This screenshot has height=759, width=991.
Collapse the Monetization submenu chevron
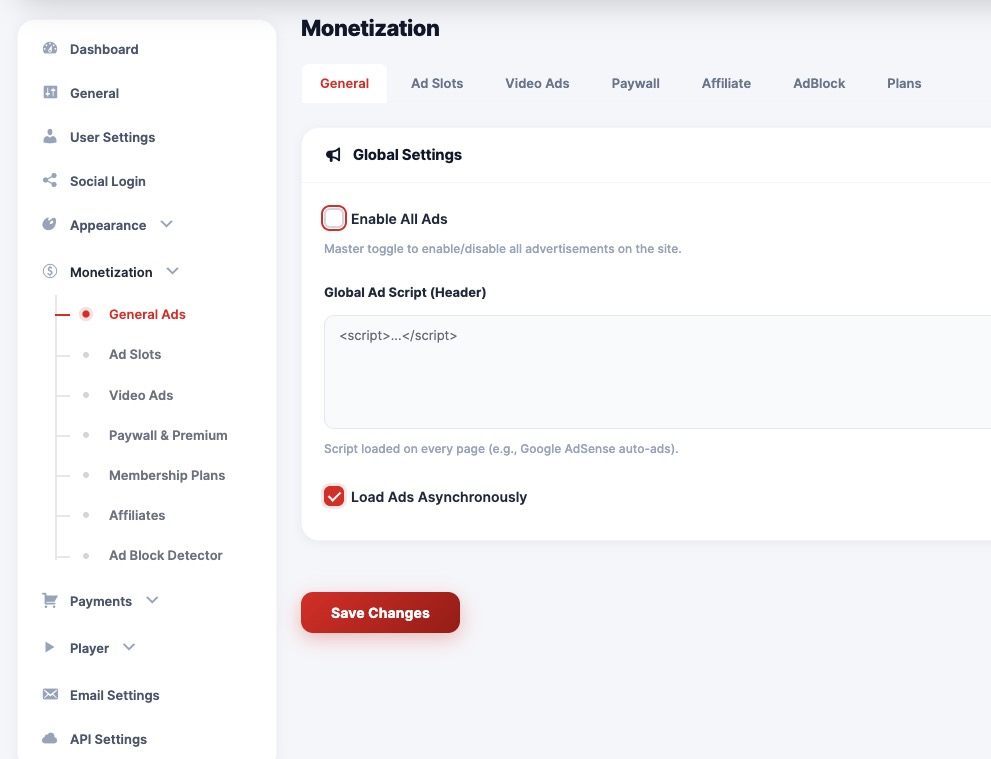coord(173,272)
